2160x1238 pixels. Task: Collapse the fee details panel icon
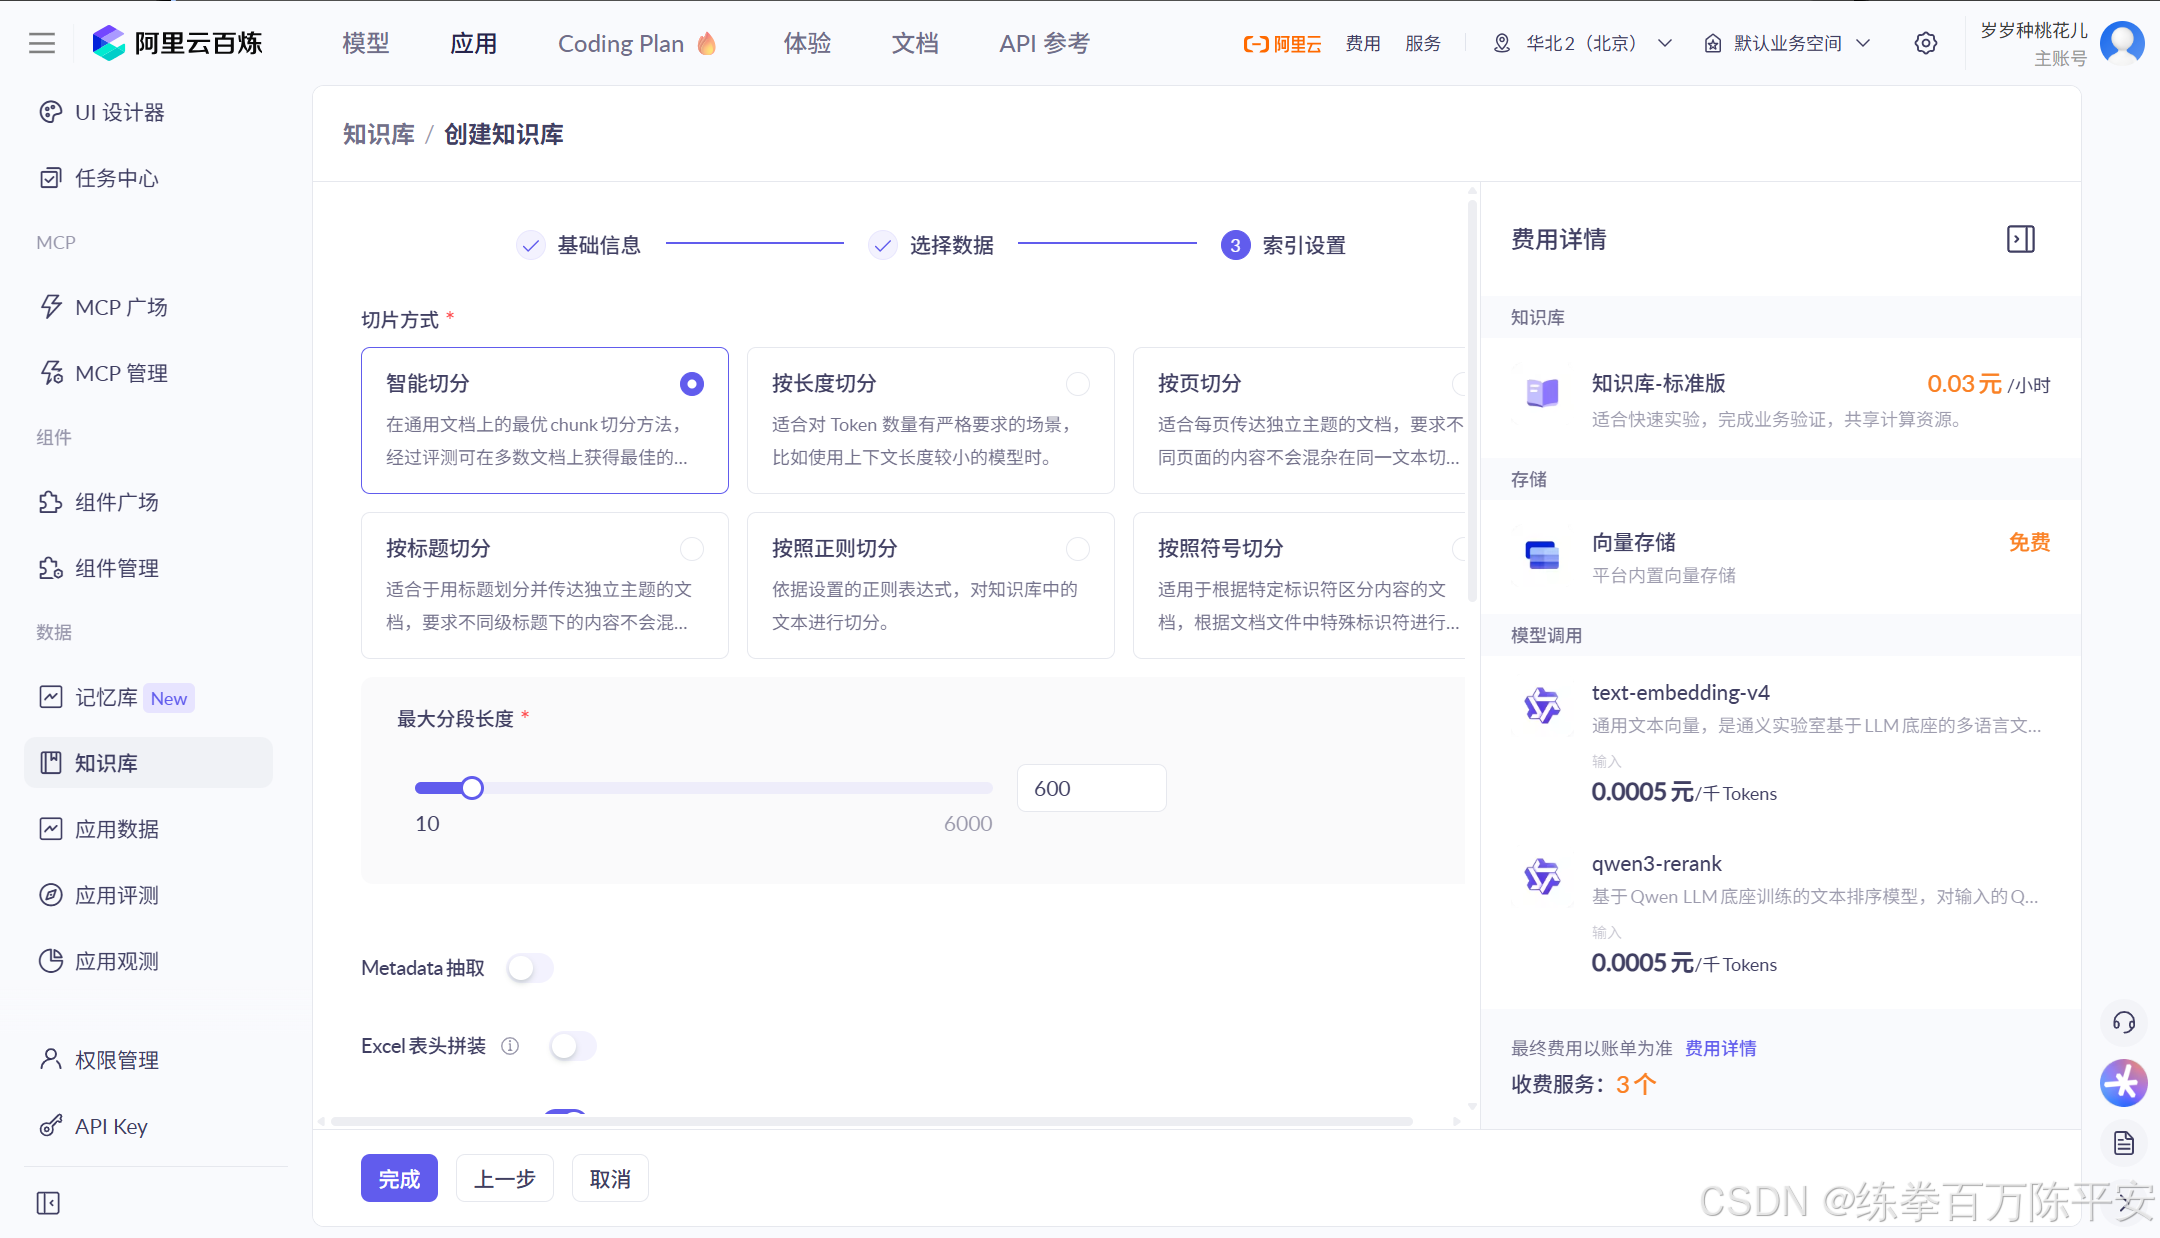point(2020,239)
